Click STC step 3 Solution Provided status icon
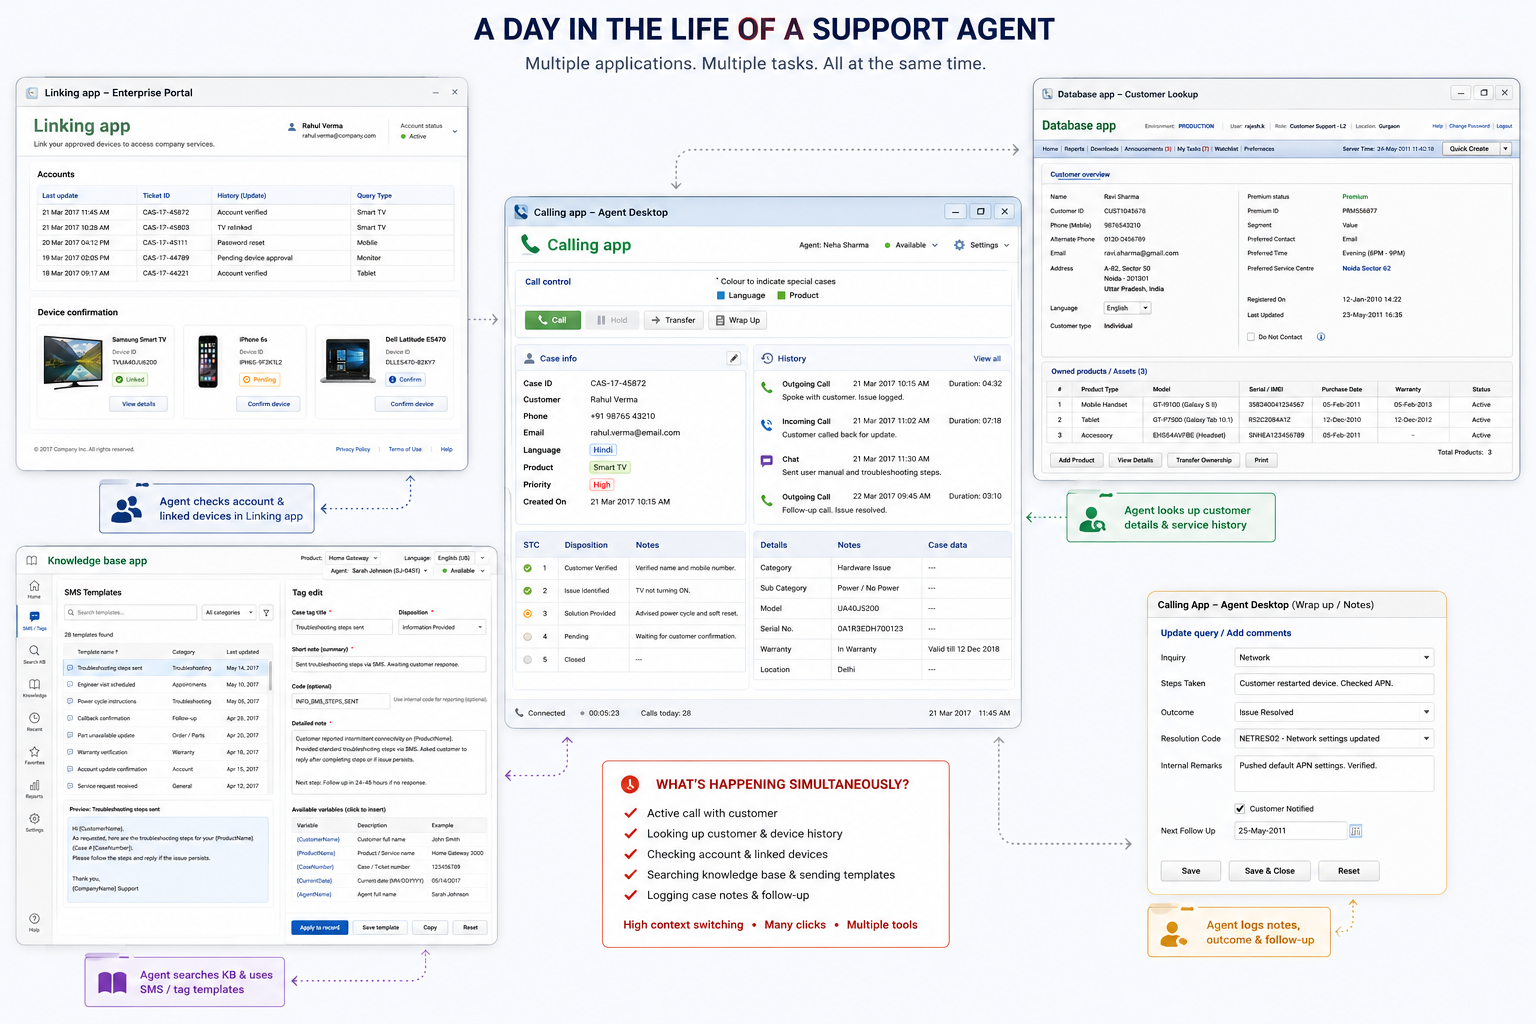The height and width of the screenshot is (1024, 1536). click(x=528, y=613)
